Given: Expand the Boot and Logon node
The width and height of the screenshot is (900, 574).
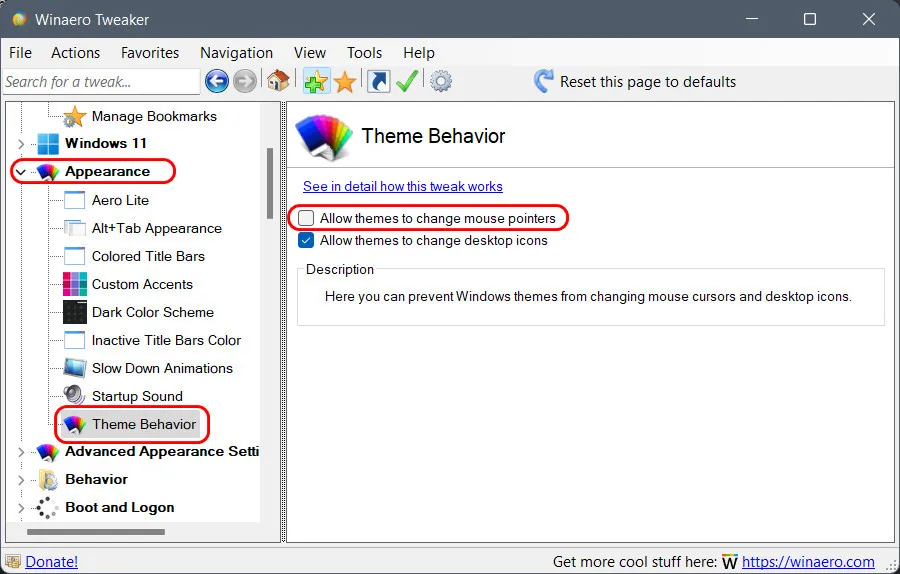Looking at the screenshot, I should coord(20,508).
